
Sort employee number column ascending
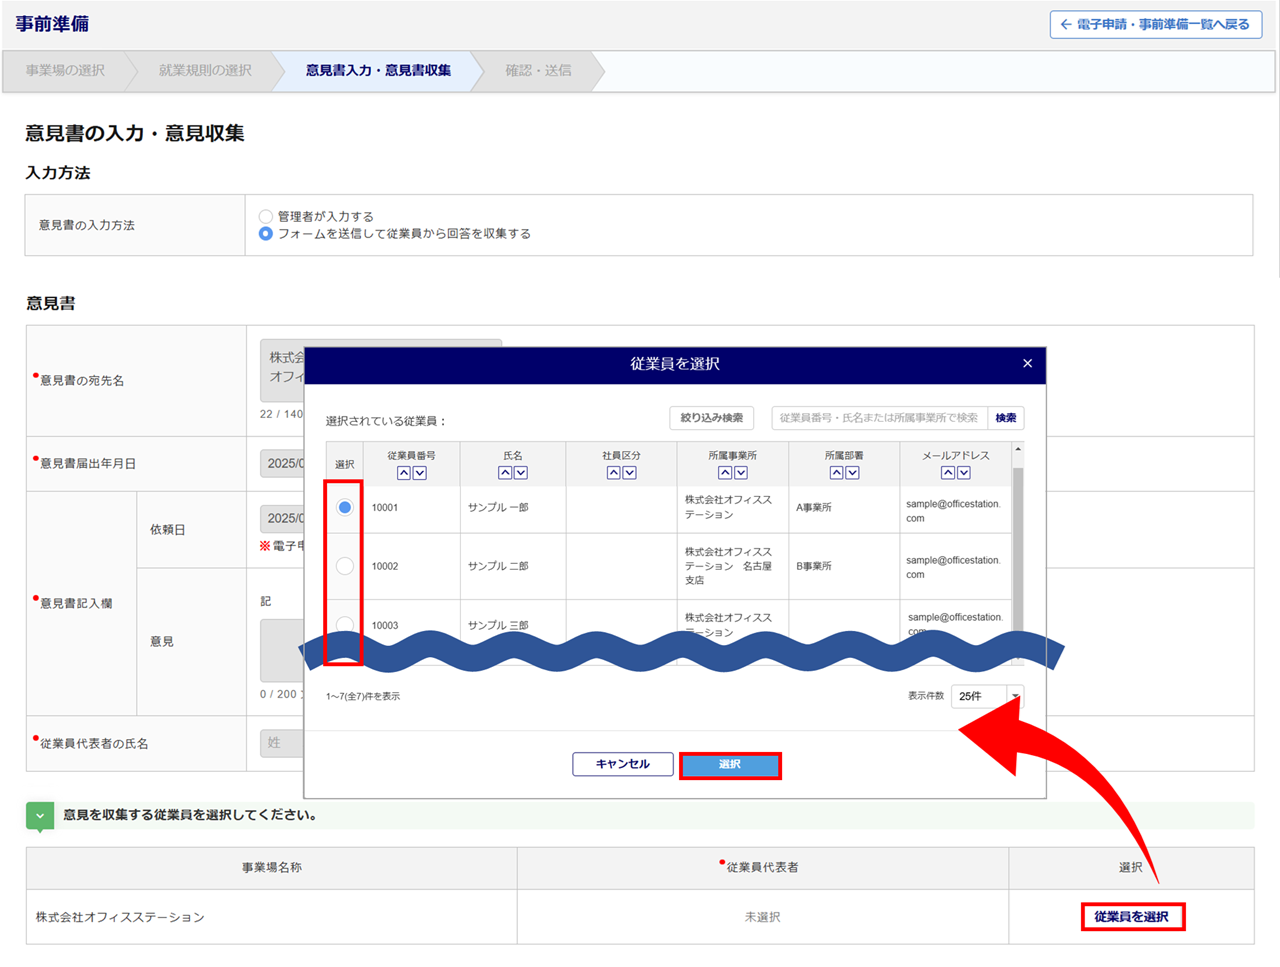[404, 473]
